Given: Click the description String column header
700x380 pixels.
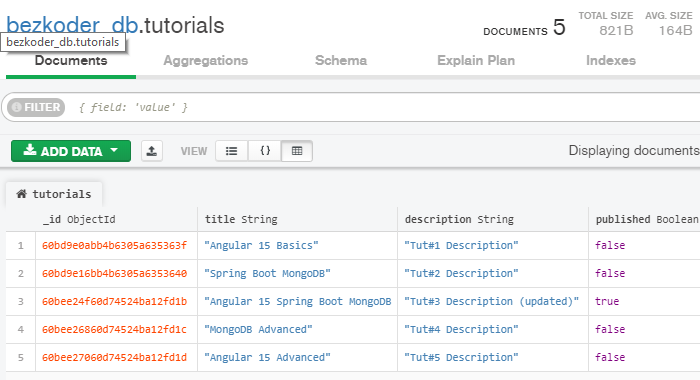Looking at the screenshot, I should tap(459, 219).
